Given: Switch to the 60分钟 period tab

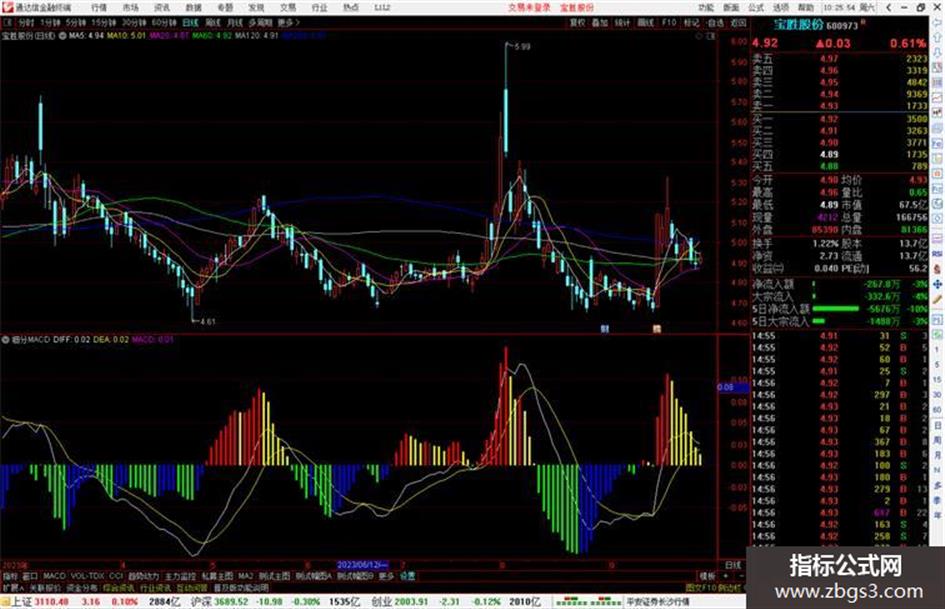Looking at the screenshot, I should click(164, 22).
